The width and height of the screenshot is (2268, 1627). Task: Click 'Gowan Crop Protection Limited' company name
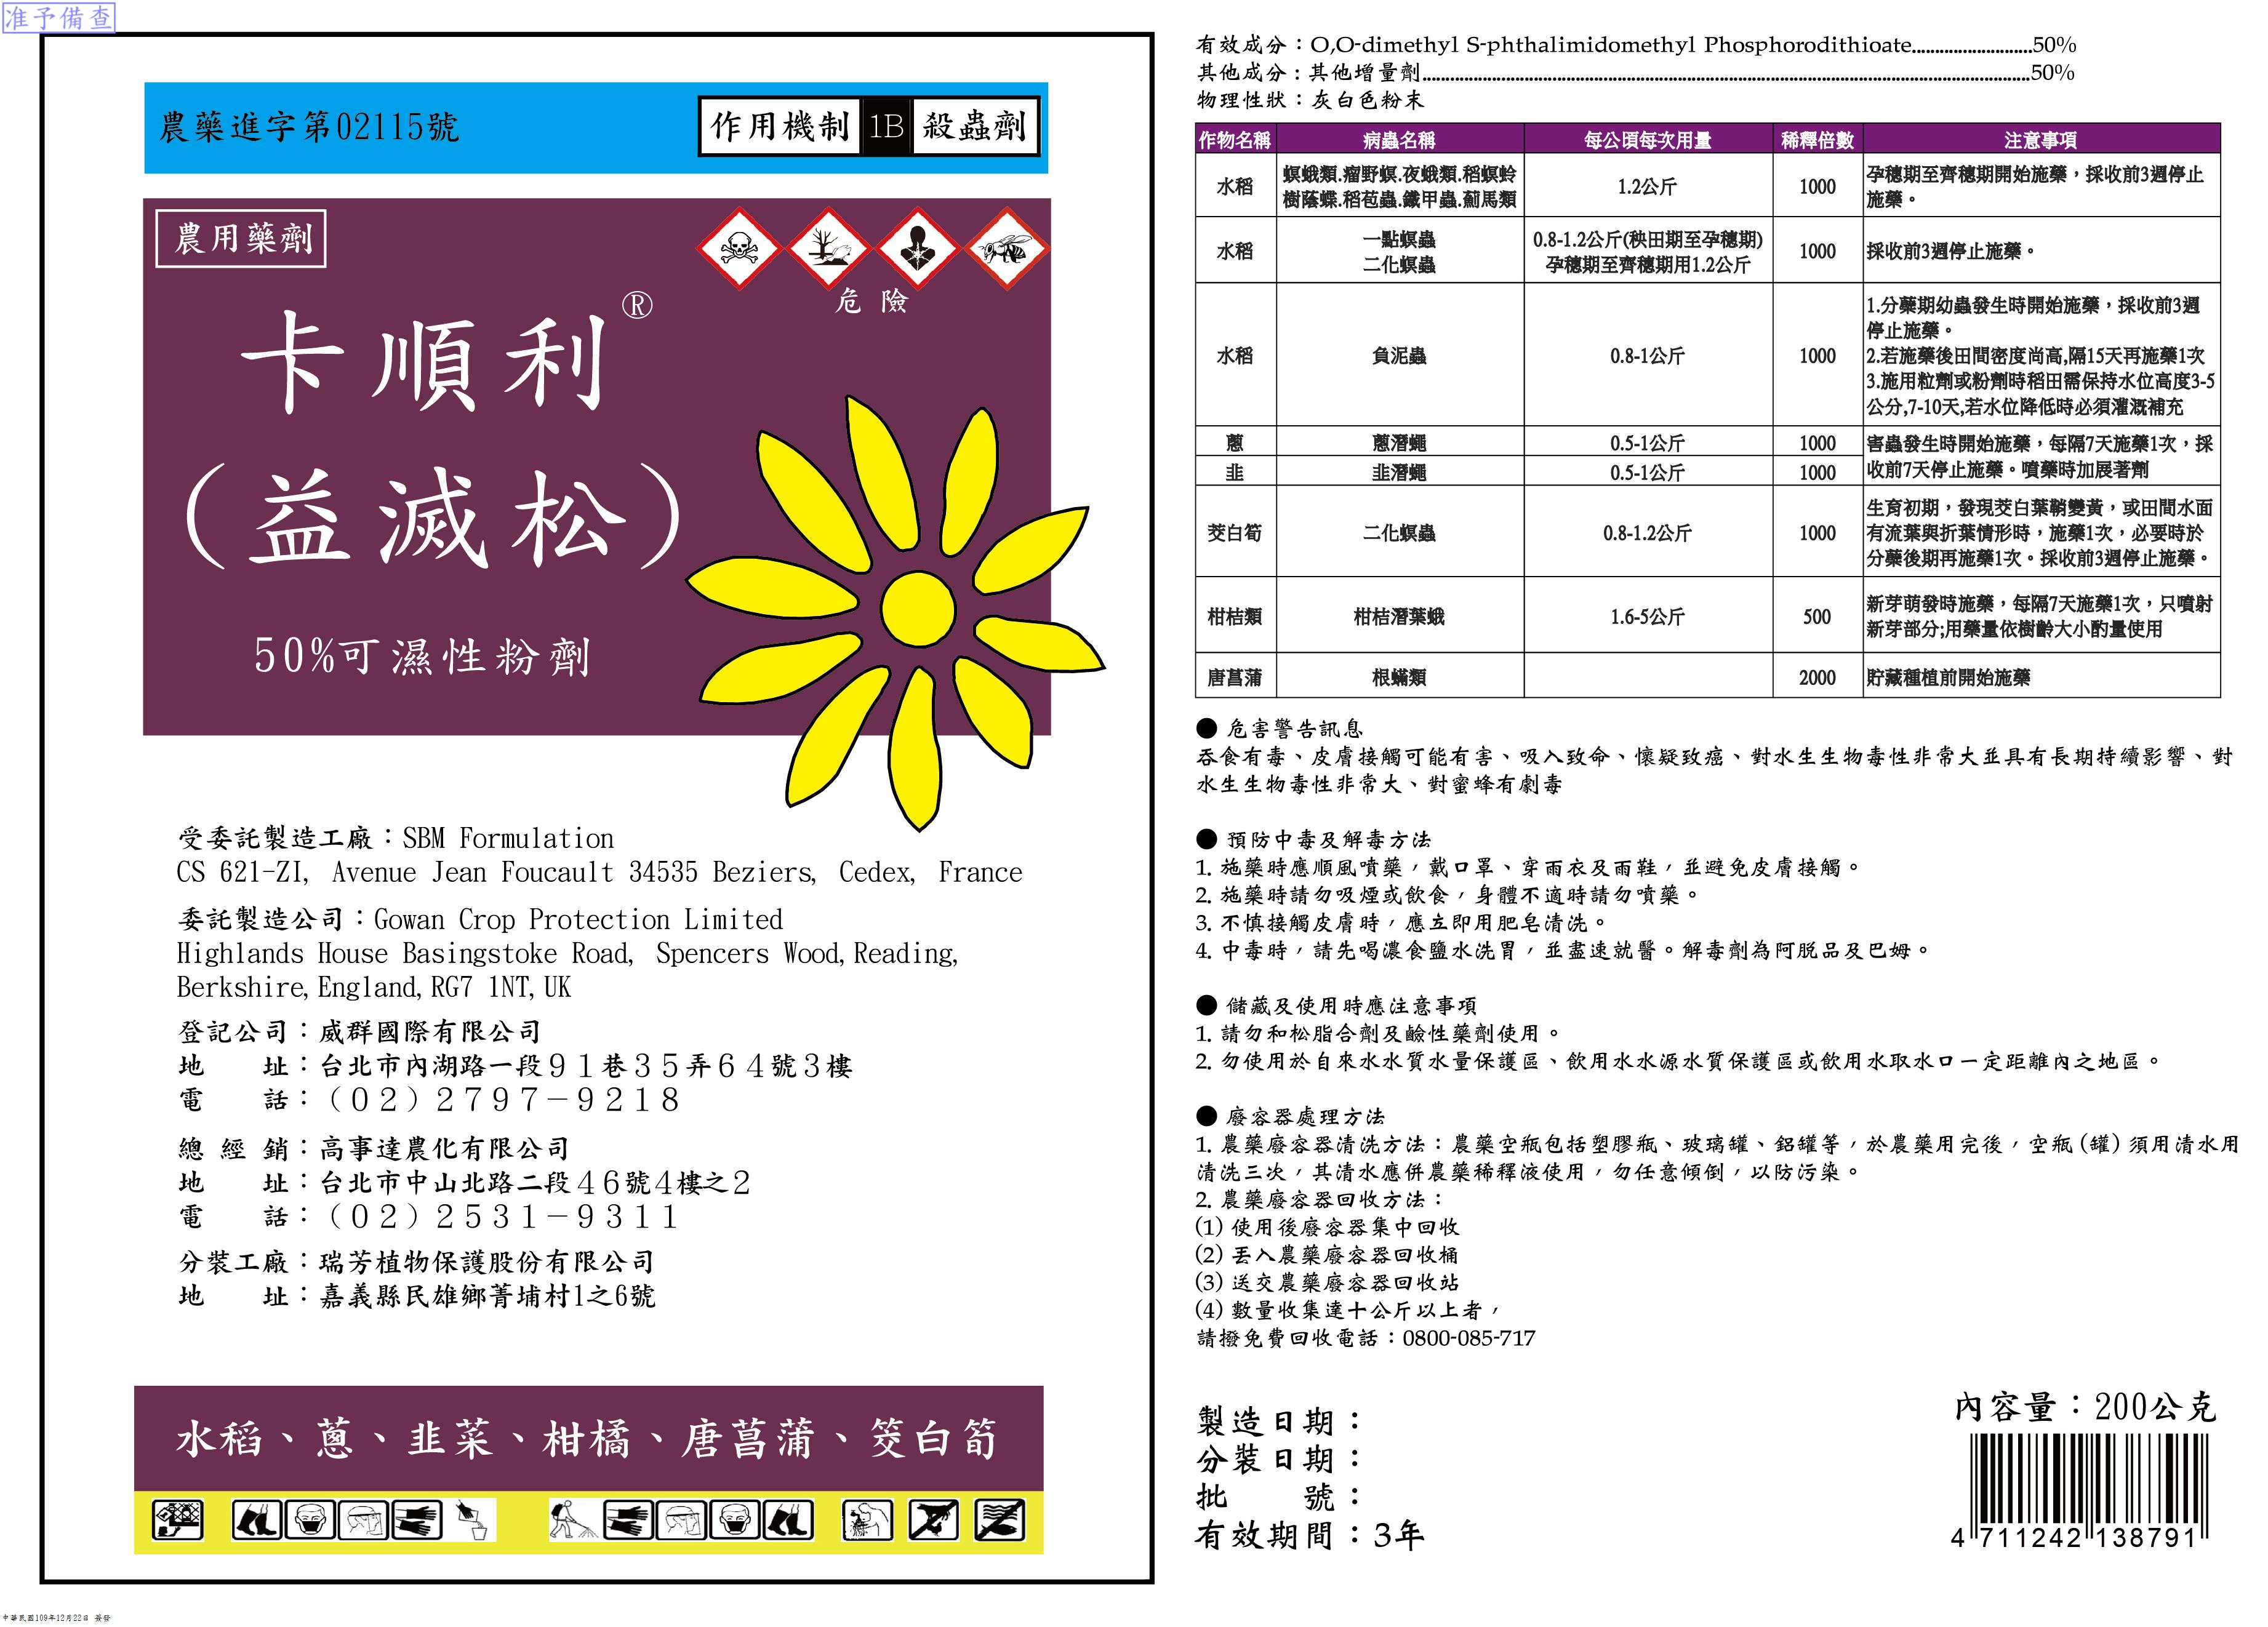point(578,919)
